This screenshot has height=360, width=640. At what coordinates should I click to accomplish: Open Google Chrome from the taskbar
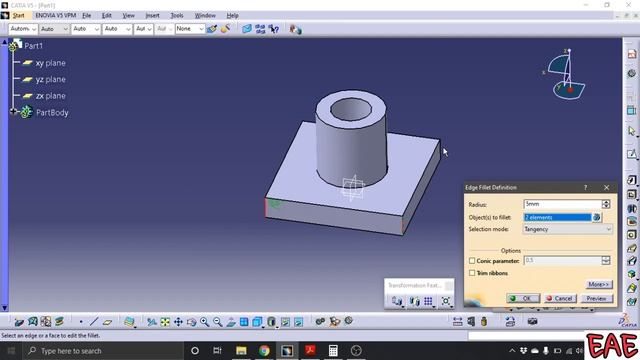[264, 351]
